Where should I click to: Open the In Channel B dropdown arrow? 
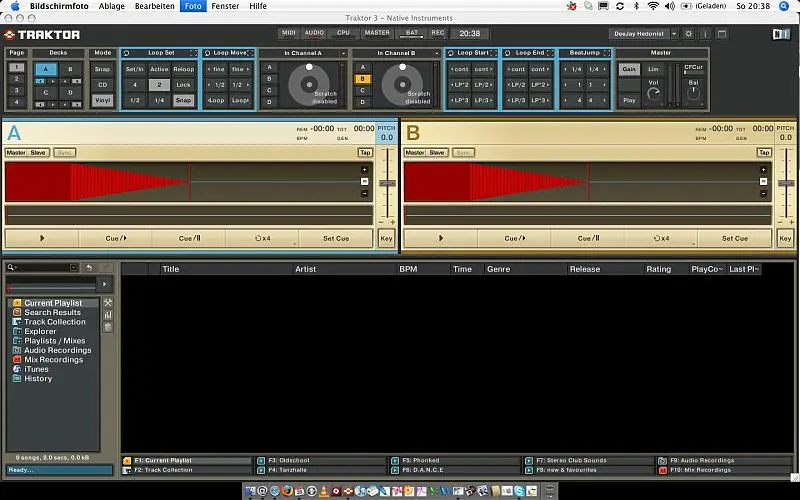[x=436, y=53]
